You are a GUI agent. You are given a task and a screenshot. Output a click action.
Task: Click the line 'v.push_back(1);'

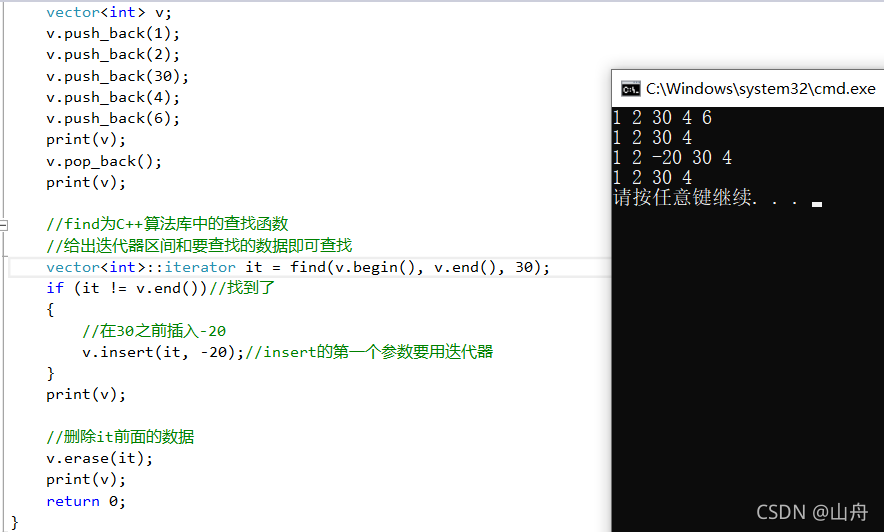tap(113, 34)
